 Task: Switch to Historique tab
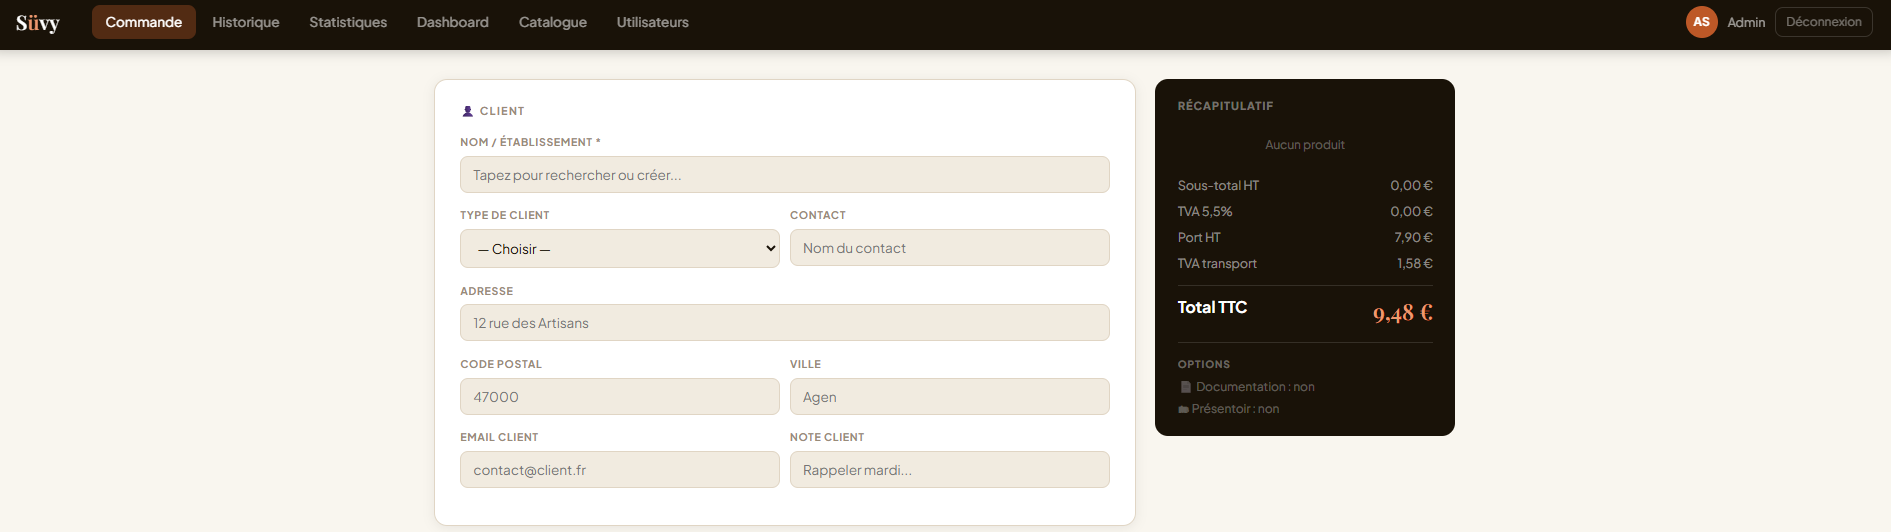coord(246,22)
